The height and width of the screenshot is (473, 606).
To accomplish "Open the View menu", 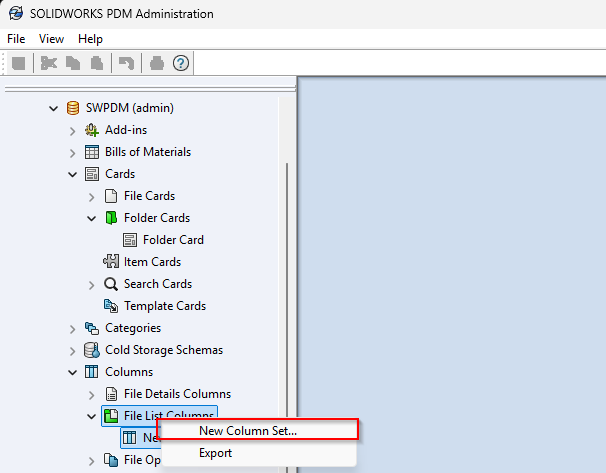I will click(x=51, y=39).
